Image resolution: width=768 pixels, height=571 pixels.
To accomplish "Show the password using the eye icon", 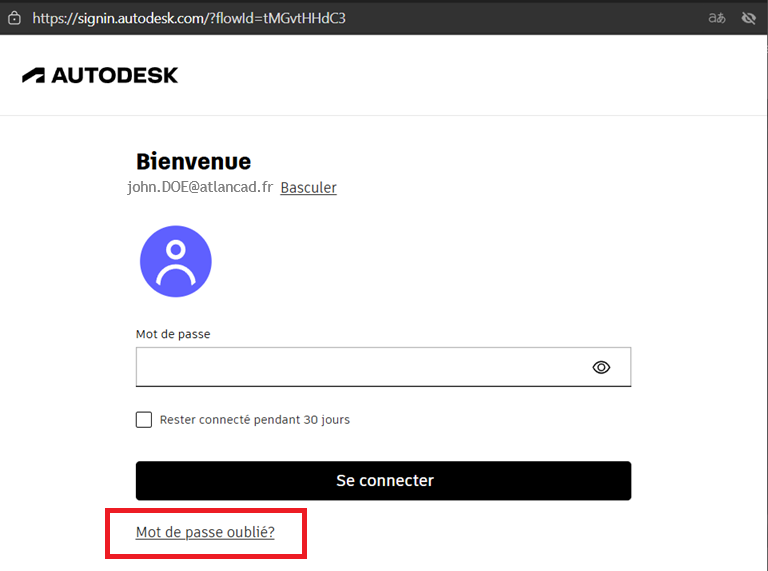I will point(601,367).
